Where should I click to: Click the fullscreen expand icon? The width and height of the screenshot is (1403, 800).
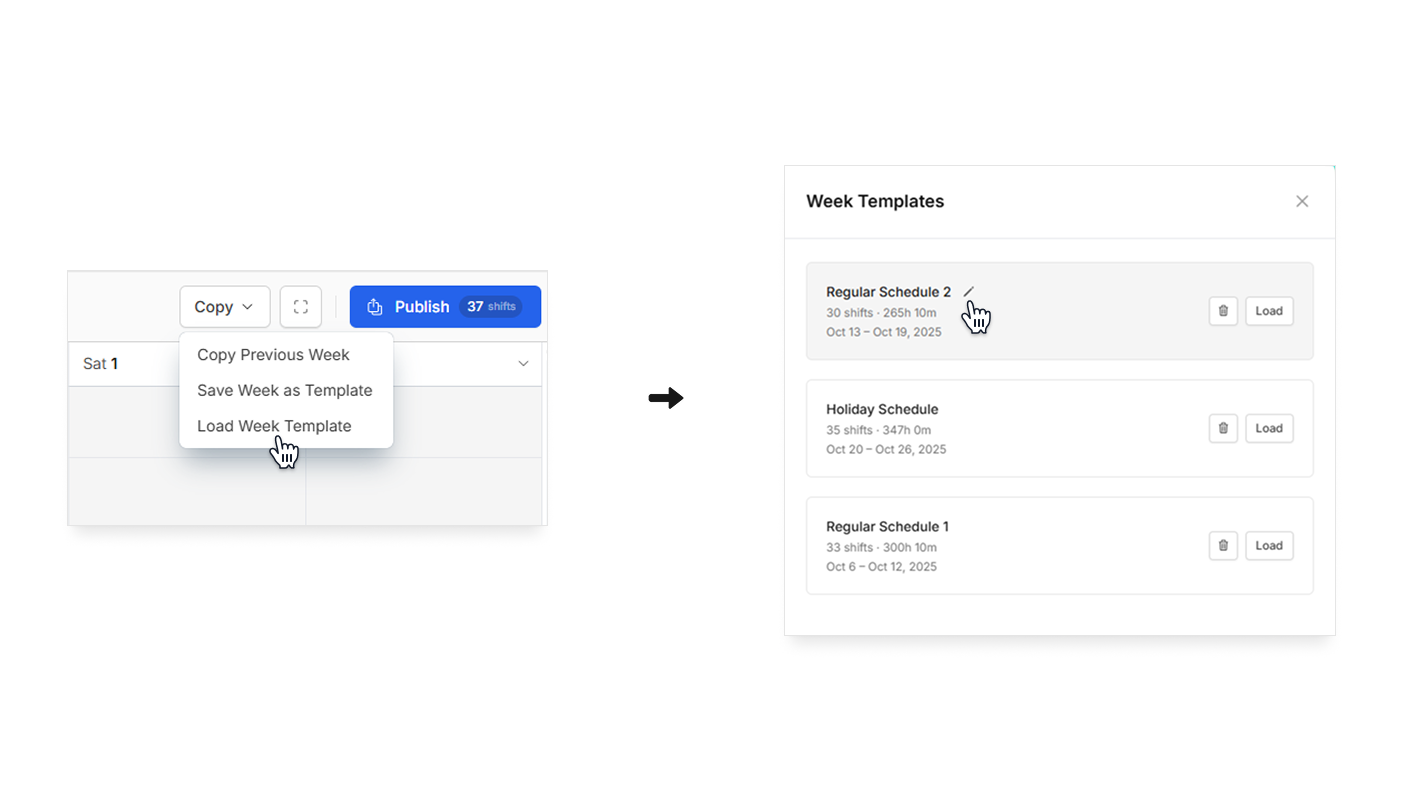click(x=301, y=307)
